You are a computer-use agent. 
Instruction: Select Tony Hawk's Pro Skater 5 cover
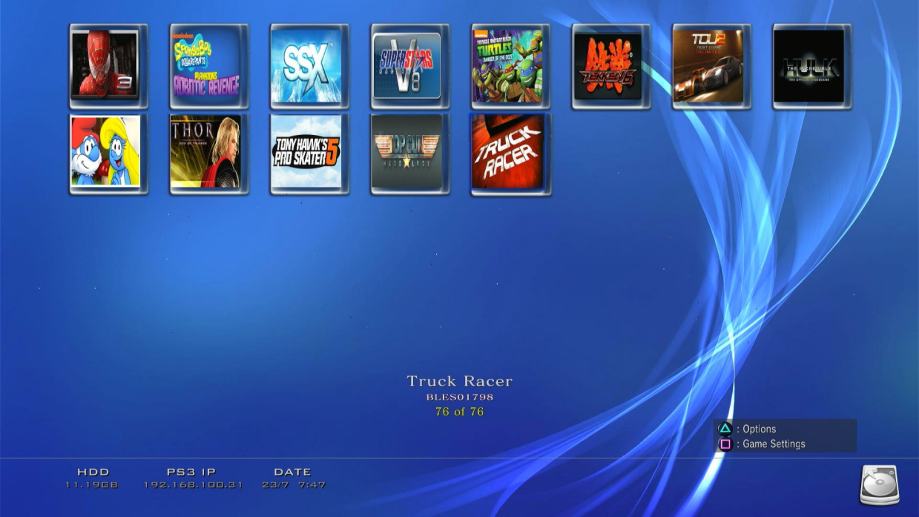coord(309,154)
